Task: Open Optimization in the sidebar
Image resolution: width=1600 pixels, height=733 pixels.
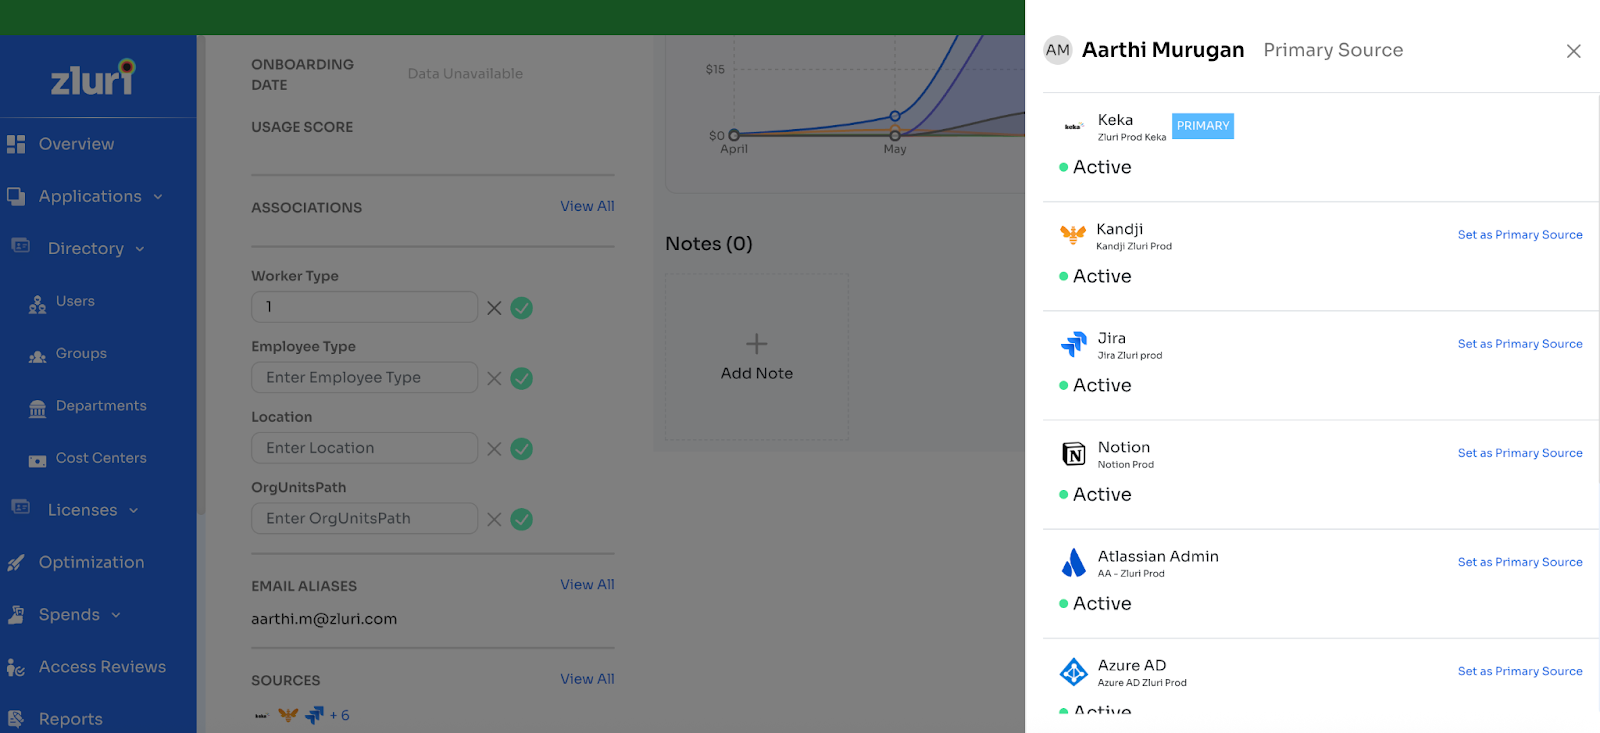Action: click(91, 562)
